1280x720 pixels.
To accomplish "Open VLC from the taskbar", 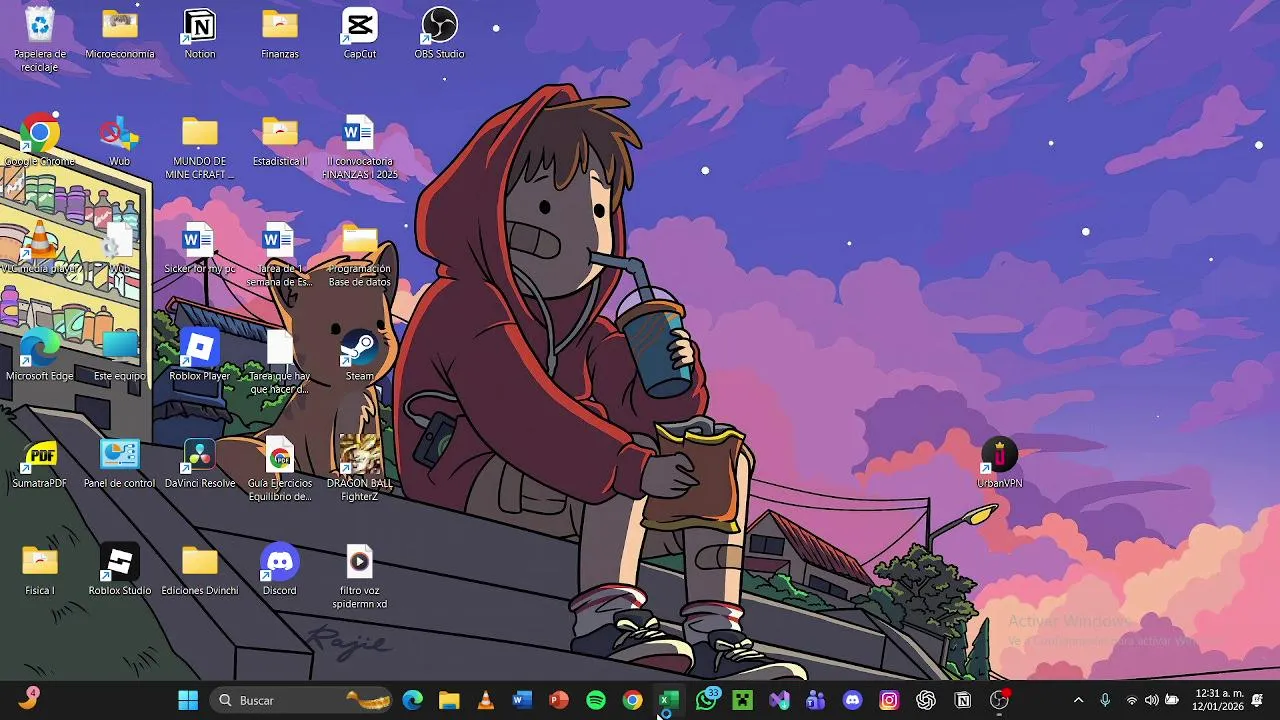I will click(486, 700).
